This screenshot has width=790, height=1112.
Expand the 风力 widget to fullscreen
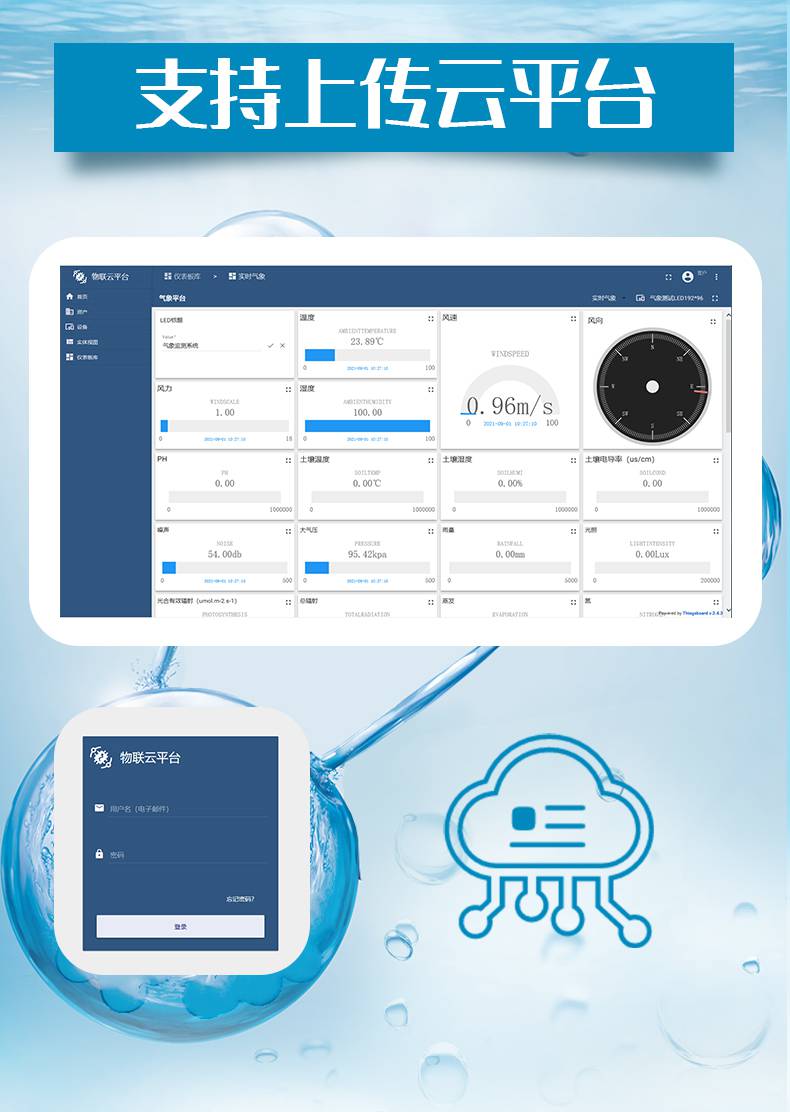pos(288,389)
